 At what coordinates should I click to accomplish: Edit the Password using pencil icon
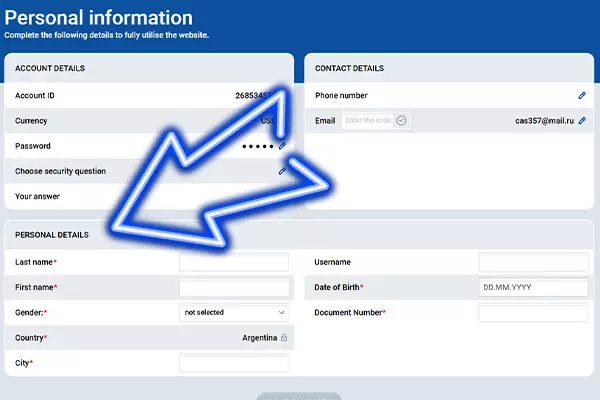point(282,146)
